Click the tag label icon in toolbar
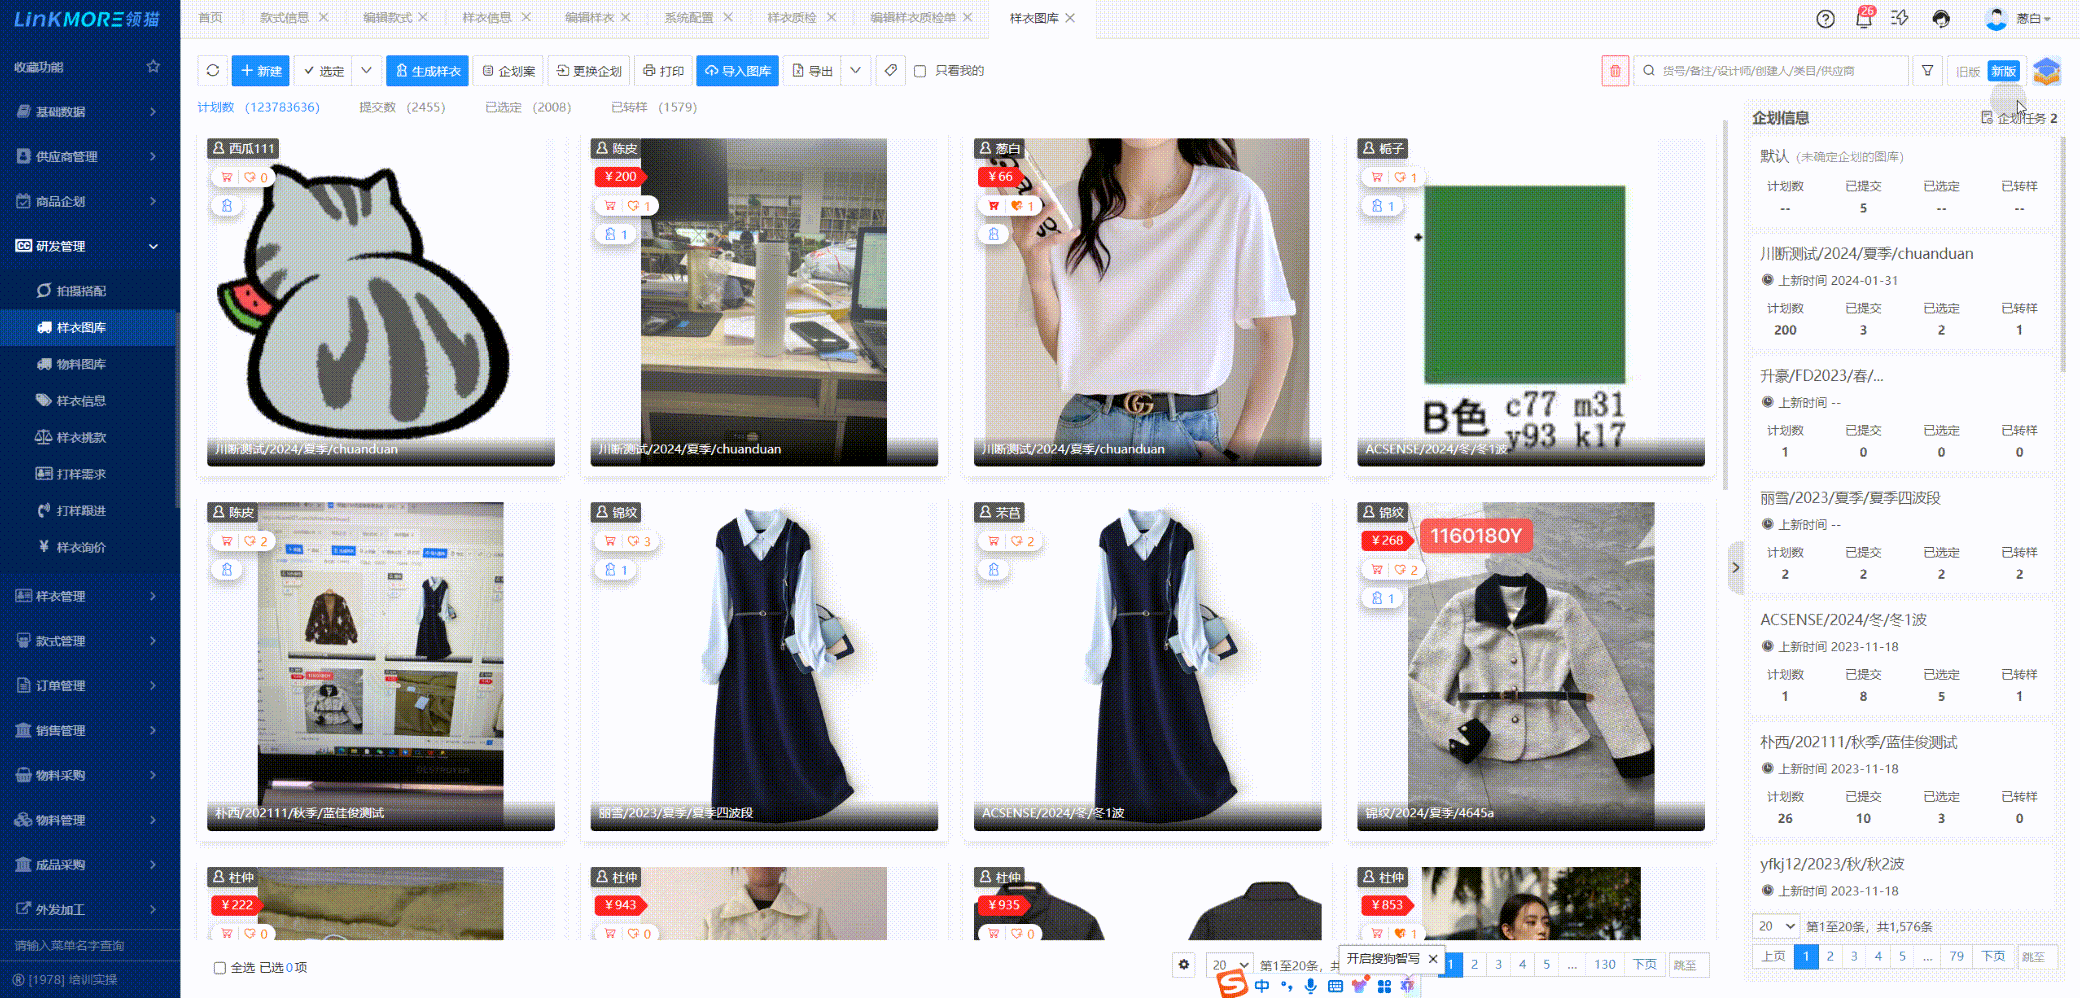This screenshot has width=2080, height=998. pyautogui.click(x=890, y=71)
